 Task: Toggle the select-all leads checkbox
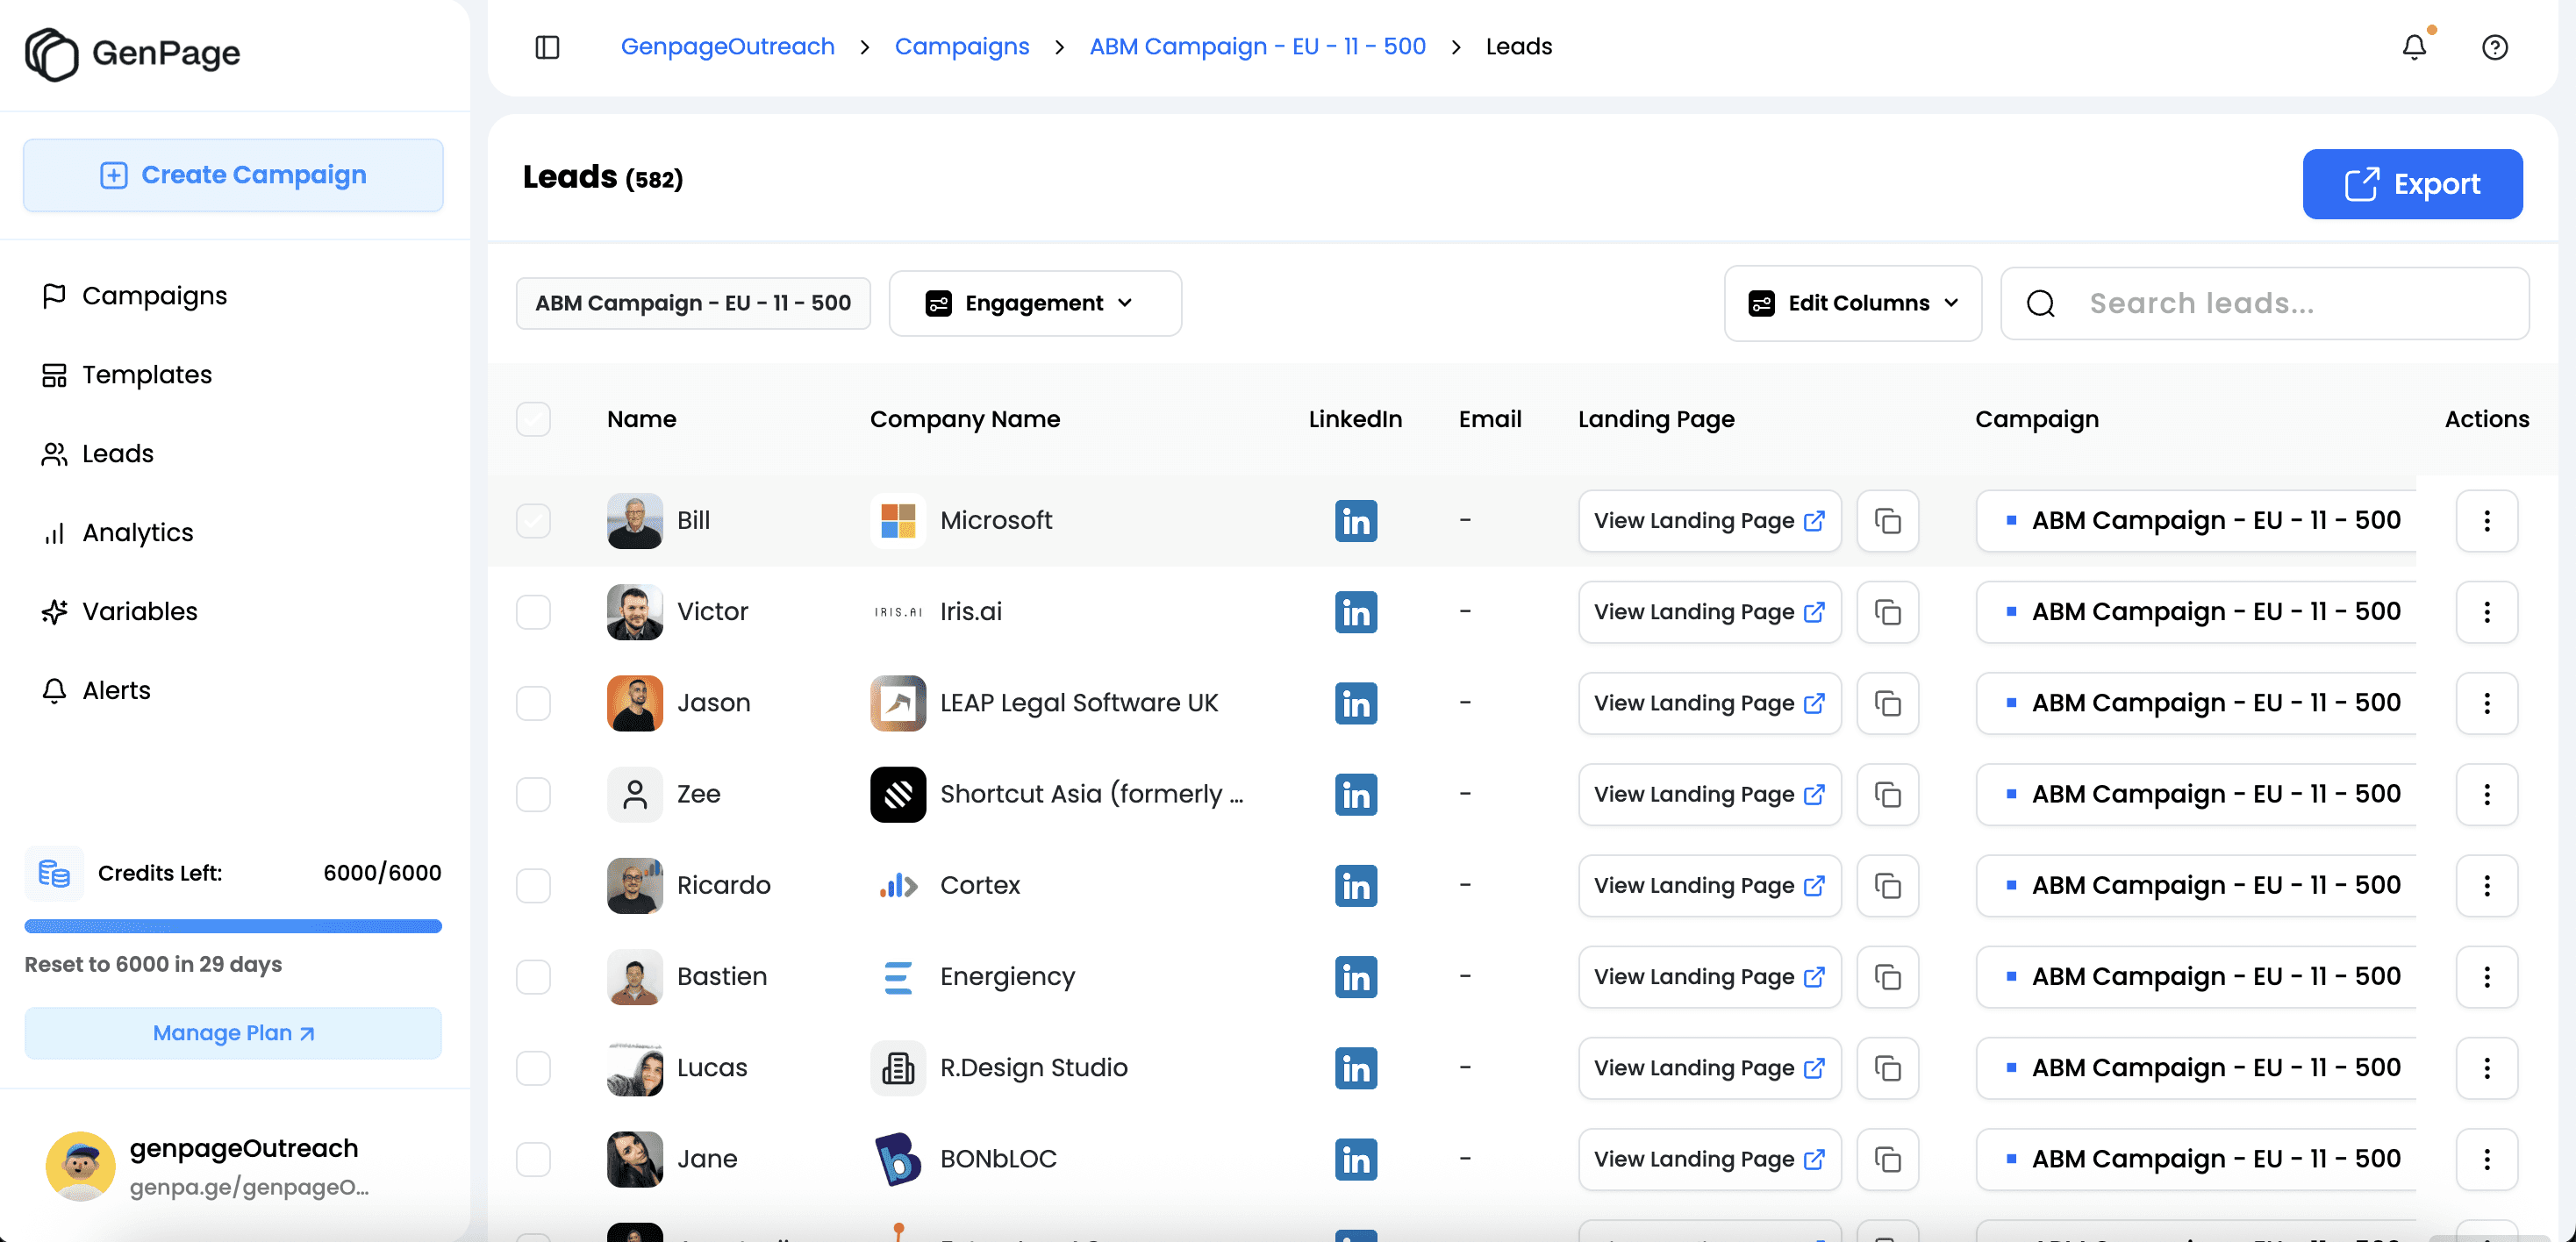click(533, 419)
